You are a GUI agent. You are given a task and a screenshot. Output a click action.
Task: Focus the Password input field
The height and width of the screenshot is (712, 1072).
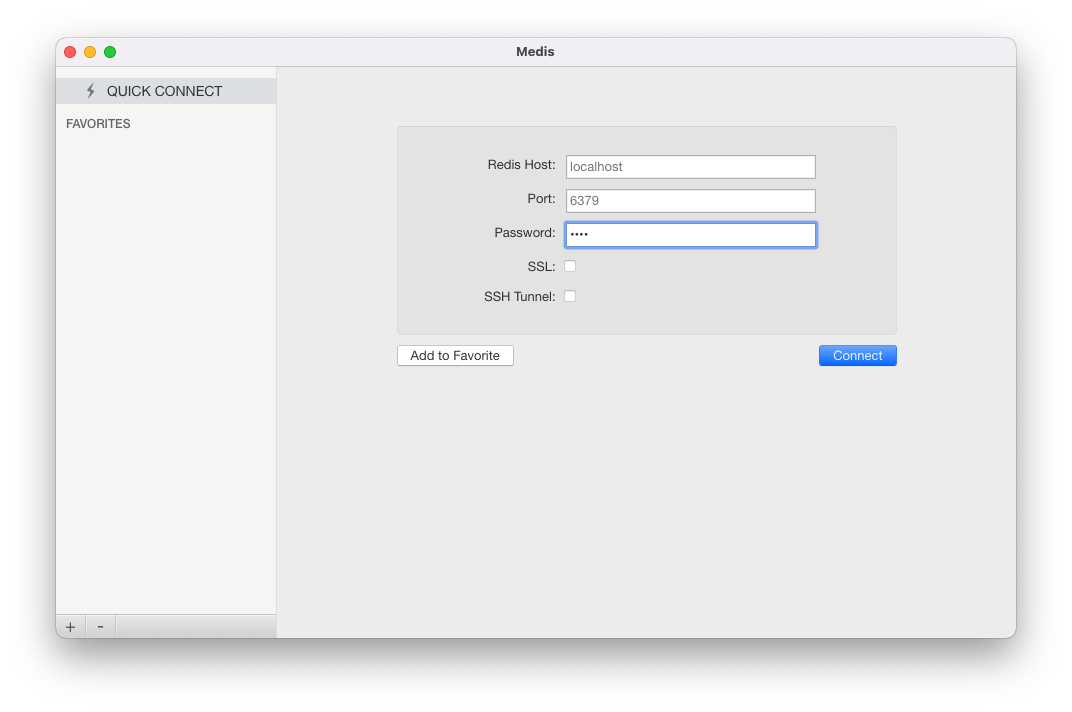[691, 235]
